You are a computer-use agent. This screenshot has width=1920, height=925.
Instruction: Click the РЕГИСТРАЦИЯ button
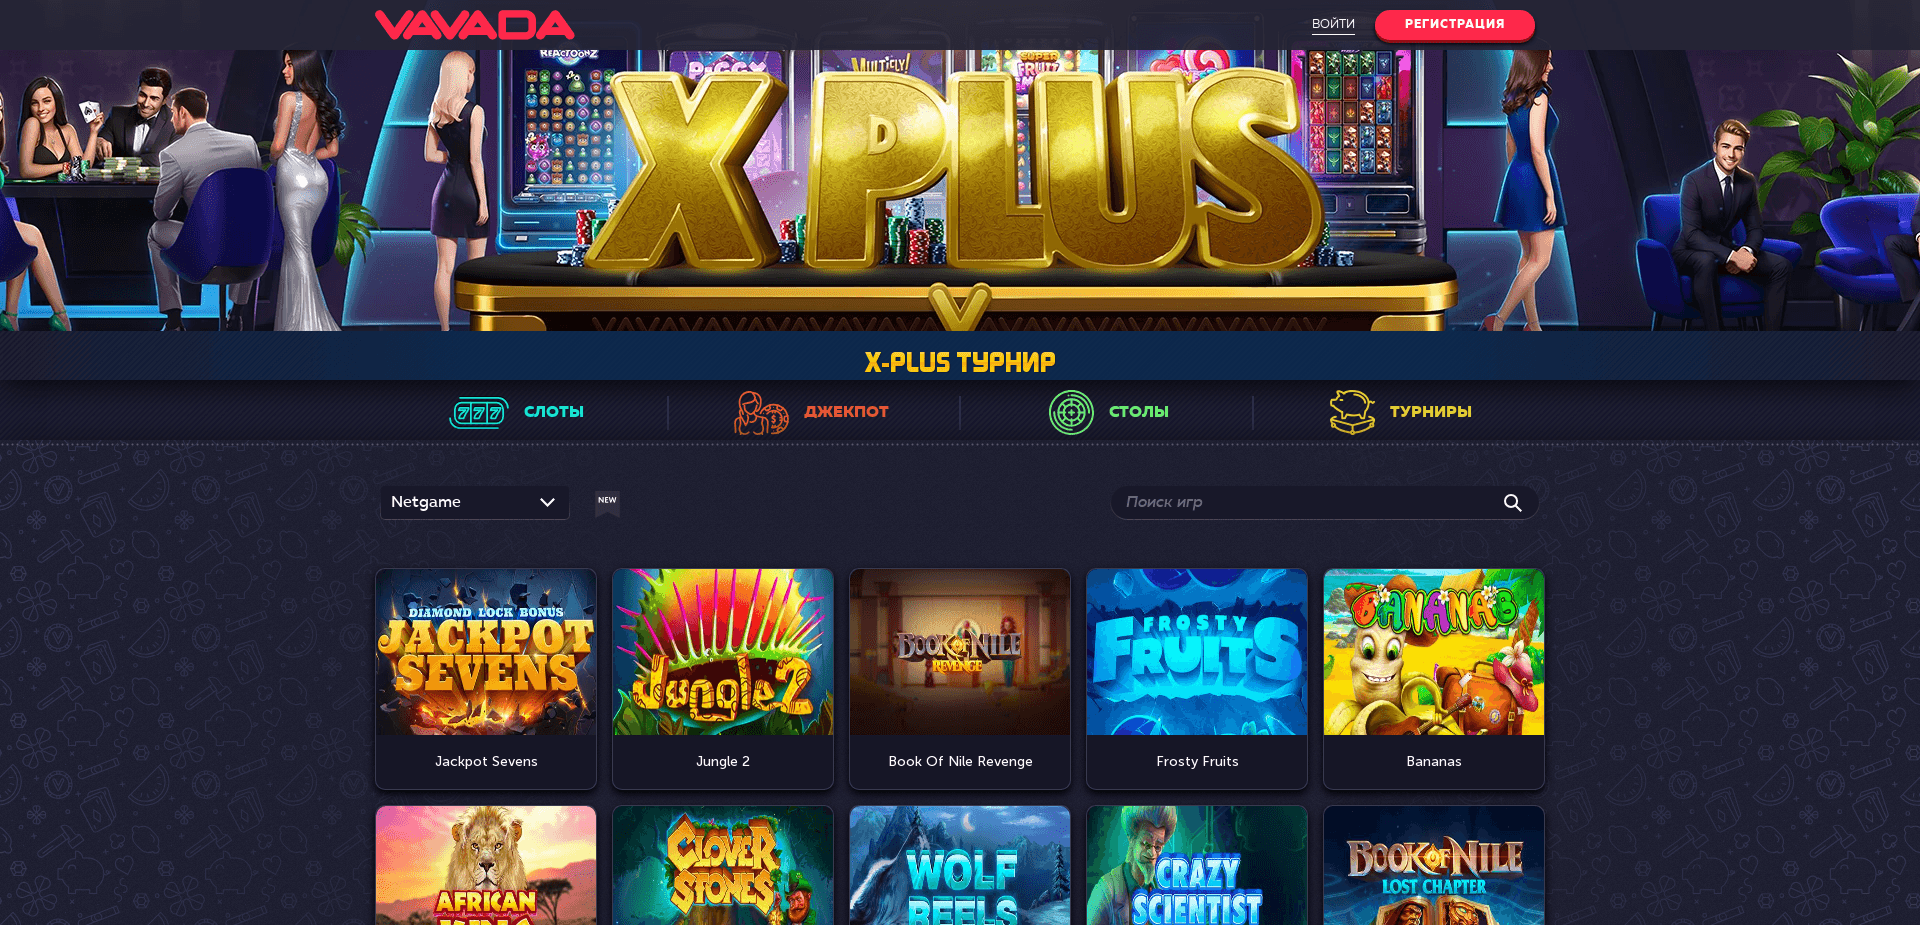pyautogui.click(x=1454, y=24)
